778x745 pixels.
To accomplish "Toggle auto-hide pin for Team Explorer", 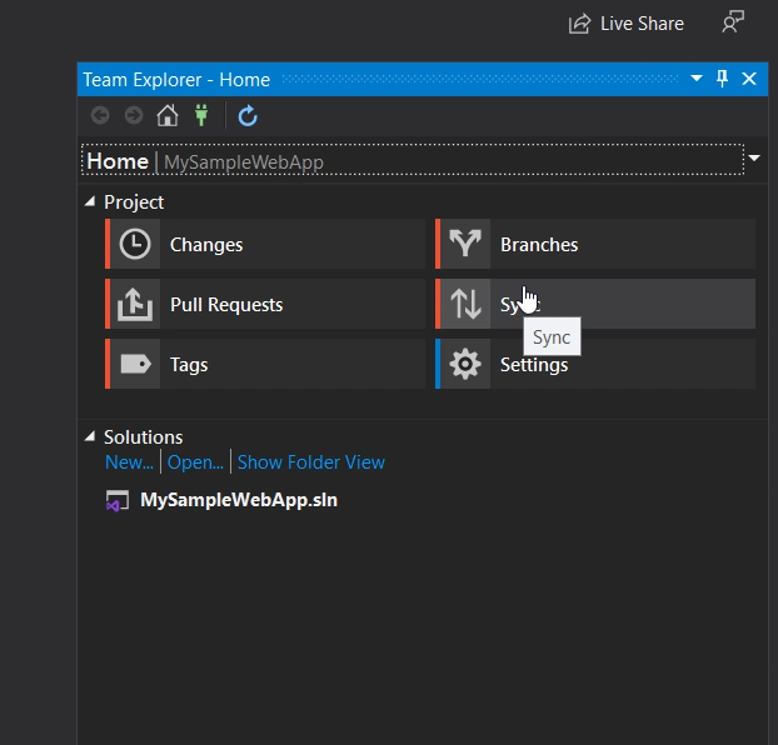I will point(722,78).
